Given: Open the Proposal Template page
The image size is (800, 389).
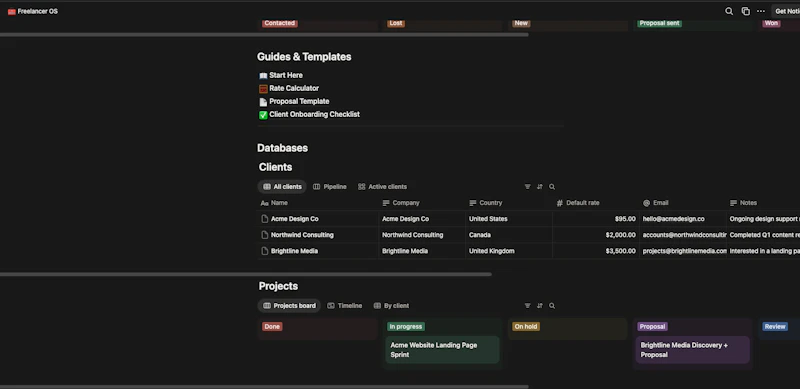Looking at the screenshot, I should pos(299,101).
